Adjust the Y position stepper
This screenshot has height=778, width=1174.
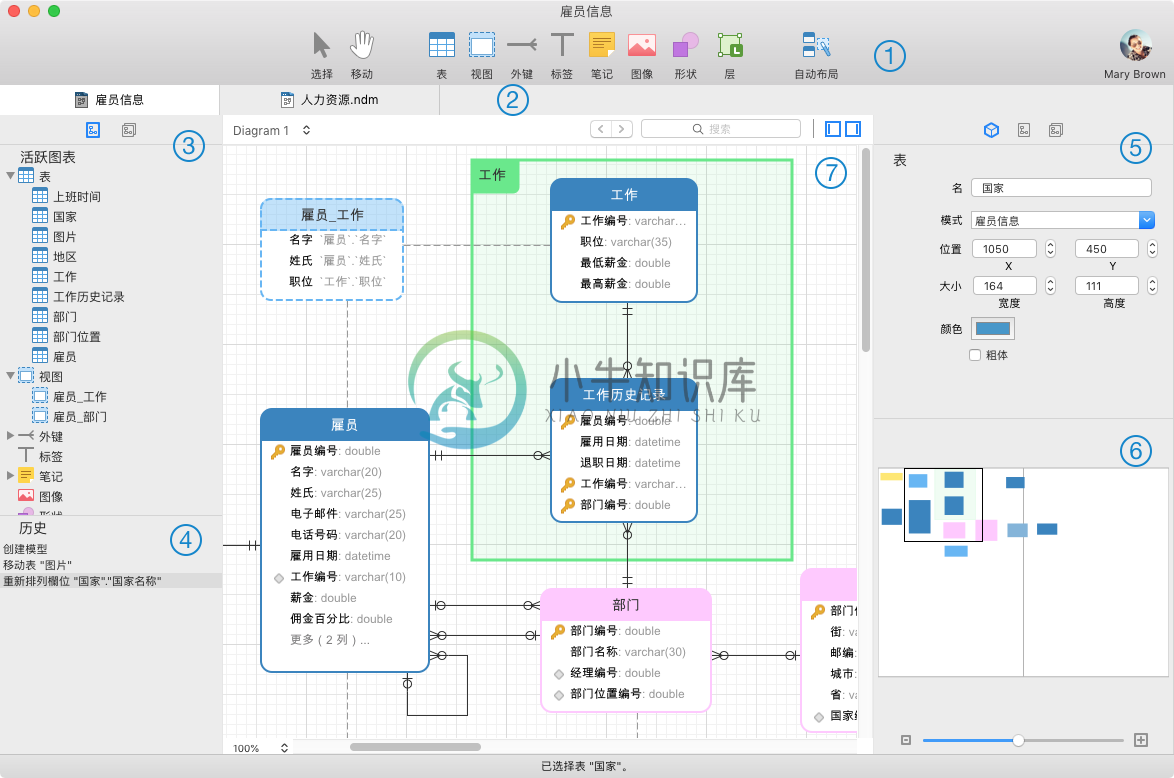(x=1152, y=249)
